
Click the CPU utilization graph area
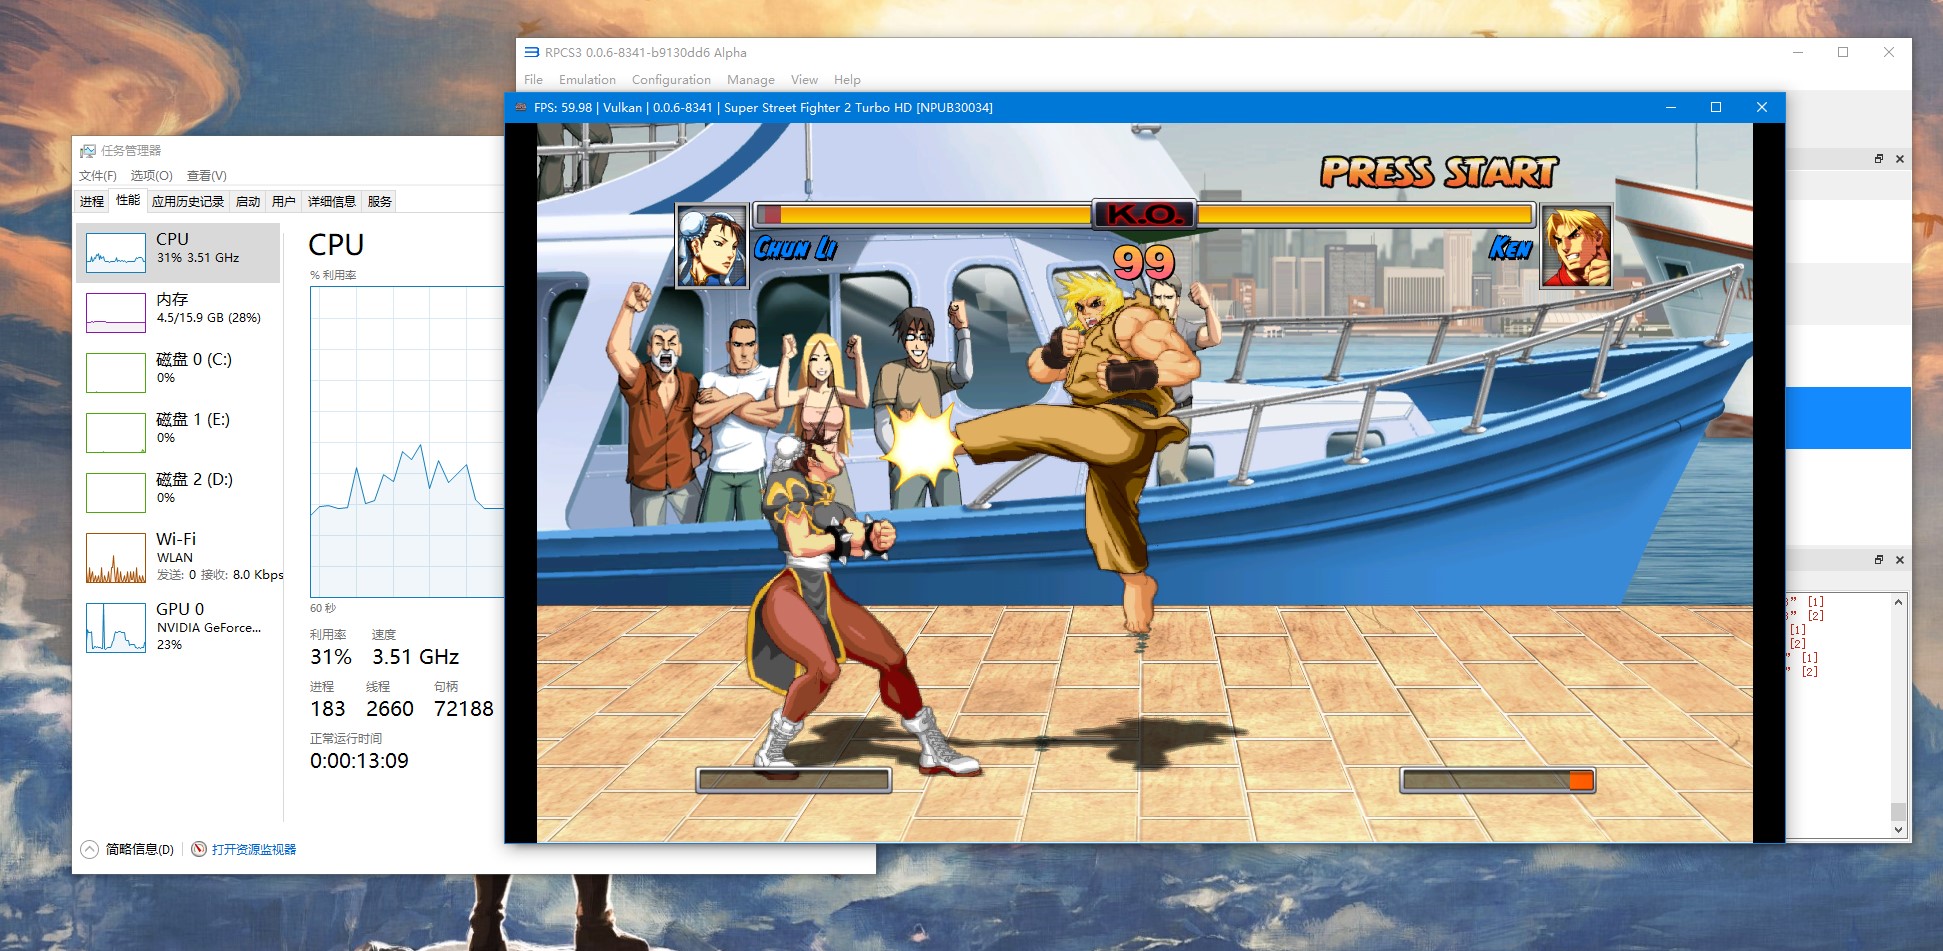point(407,442)
